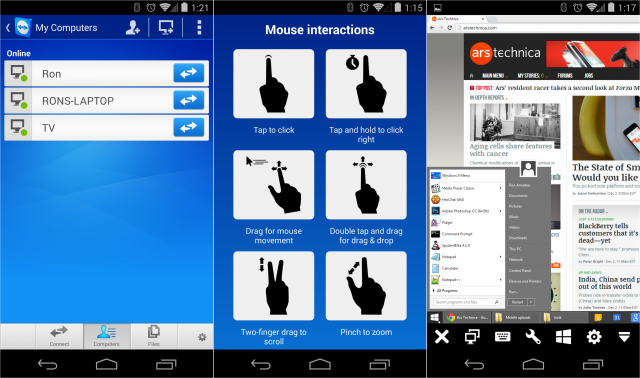Switch to the Computers tab
Screen dimensions: 640x378
107,336
